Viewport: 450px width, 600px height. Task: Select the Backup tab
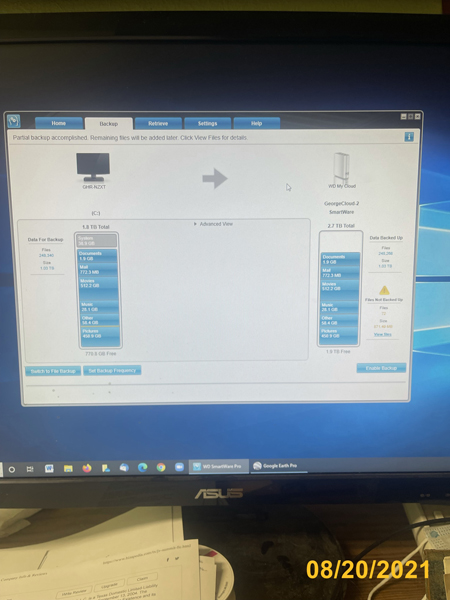tap(109, 124)
